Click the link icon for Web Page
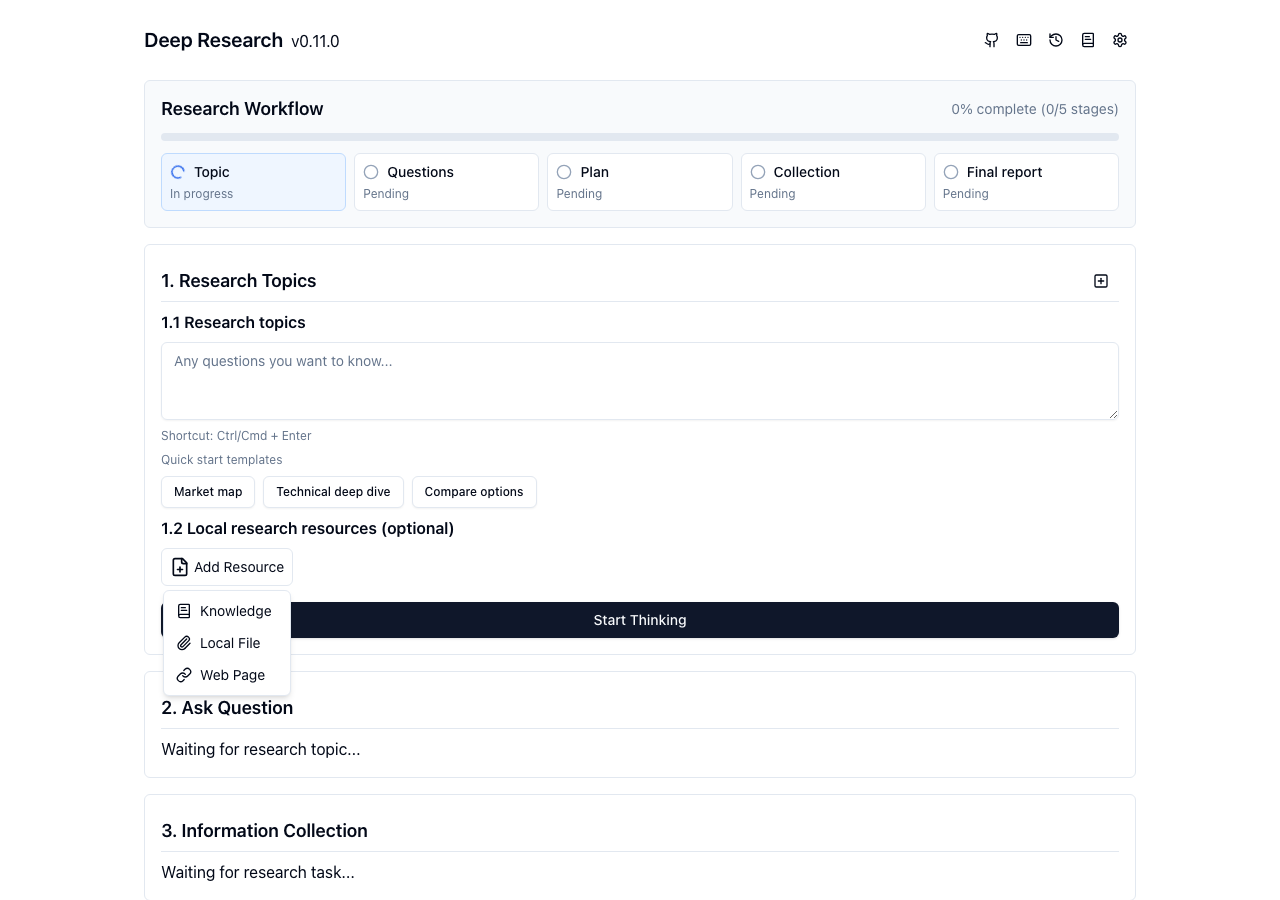The image size is (1280, 900). tap(184, 675)
